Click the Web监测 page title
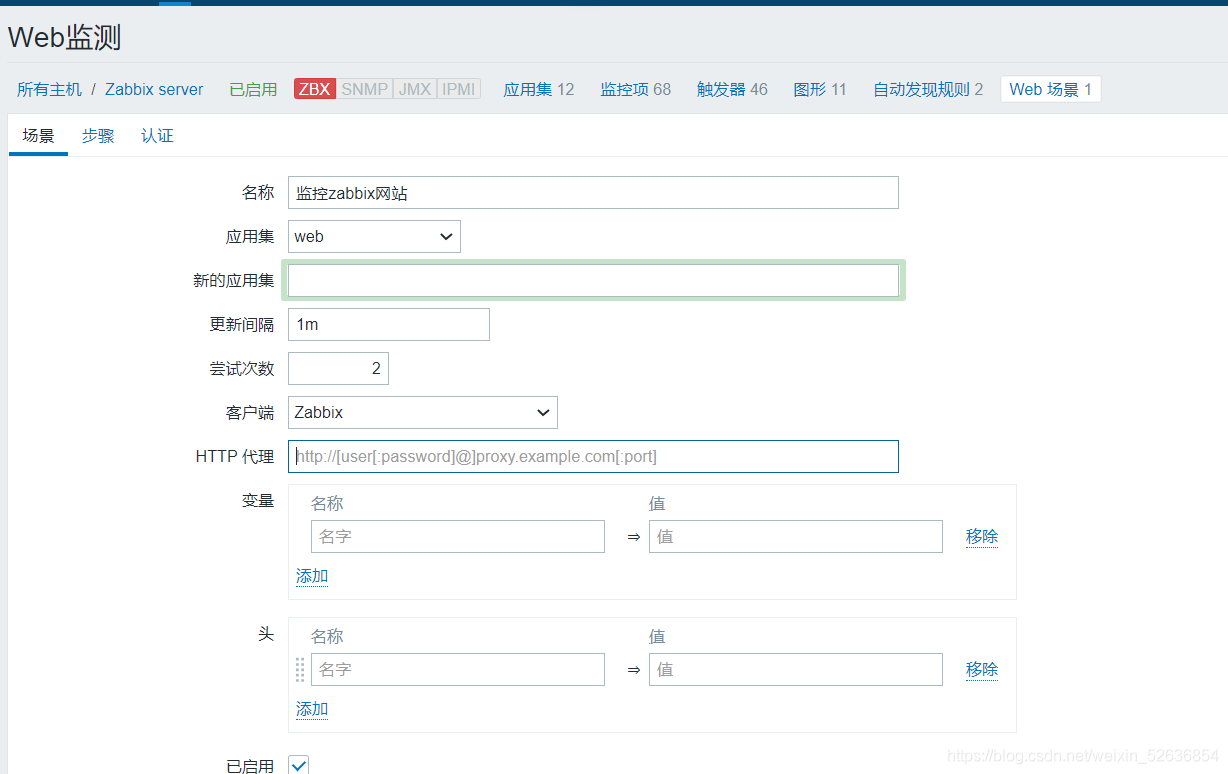This screenshot has height=774, width=1228. [x=65, y=38]
